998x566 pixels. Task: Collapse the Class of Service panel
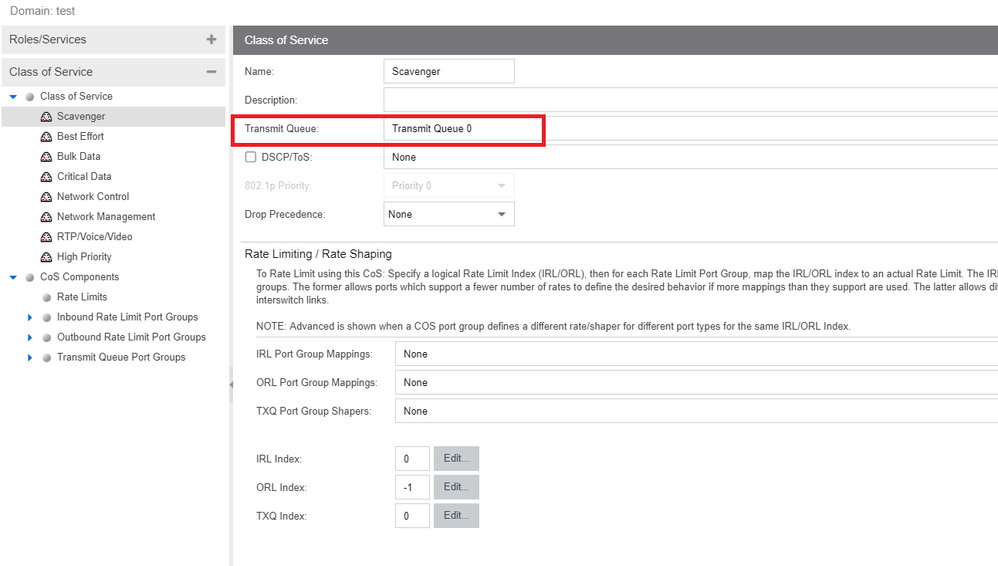tap(211, 72)
